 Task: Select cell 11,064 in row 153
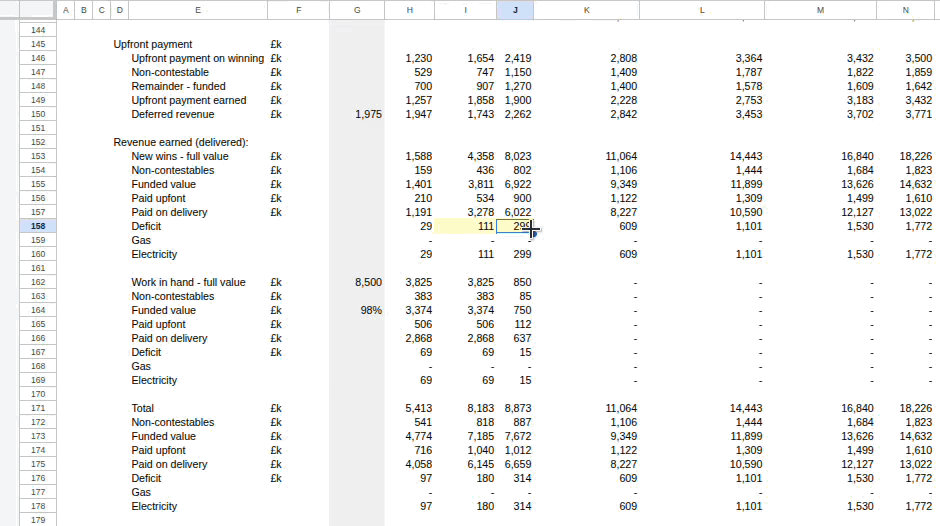(586, 156)
